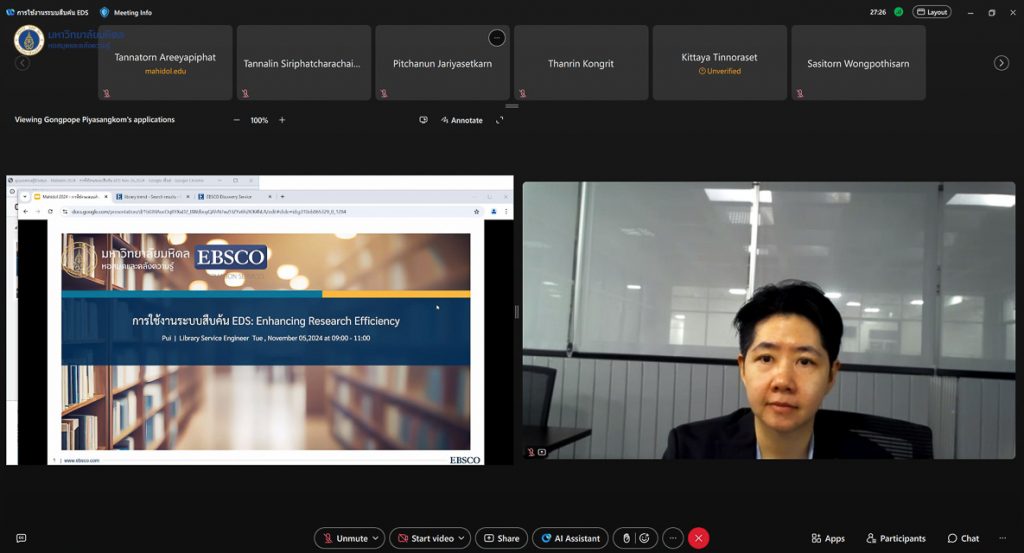This screenshot has height=553, width=1024.
Task: Open the reactions emoji icon
Action: pyautogui.click(x=645, y=538)
